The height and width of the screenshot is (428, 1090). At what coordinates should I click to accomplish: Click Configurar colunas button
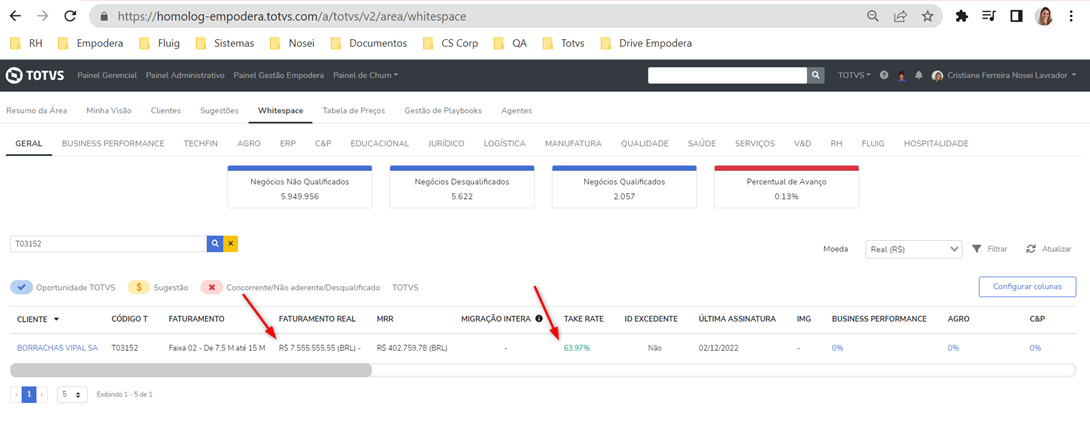1027,286
